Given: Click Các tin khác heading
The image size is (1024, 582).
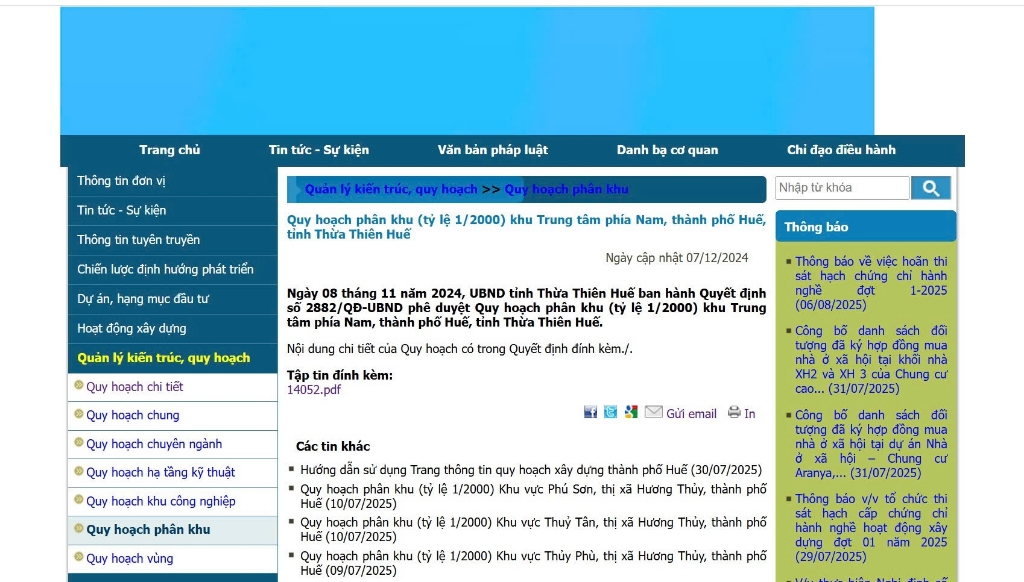Looking at the screenshot, I should (333, 447).
